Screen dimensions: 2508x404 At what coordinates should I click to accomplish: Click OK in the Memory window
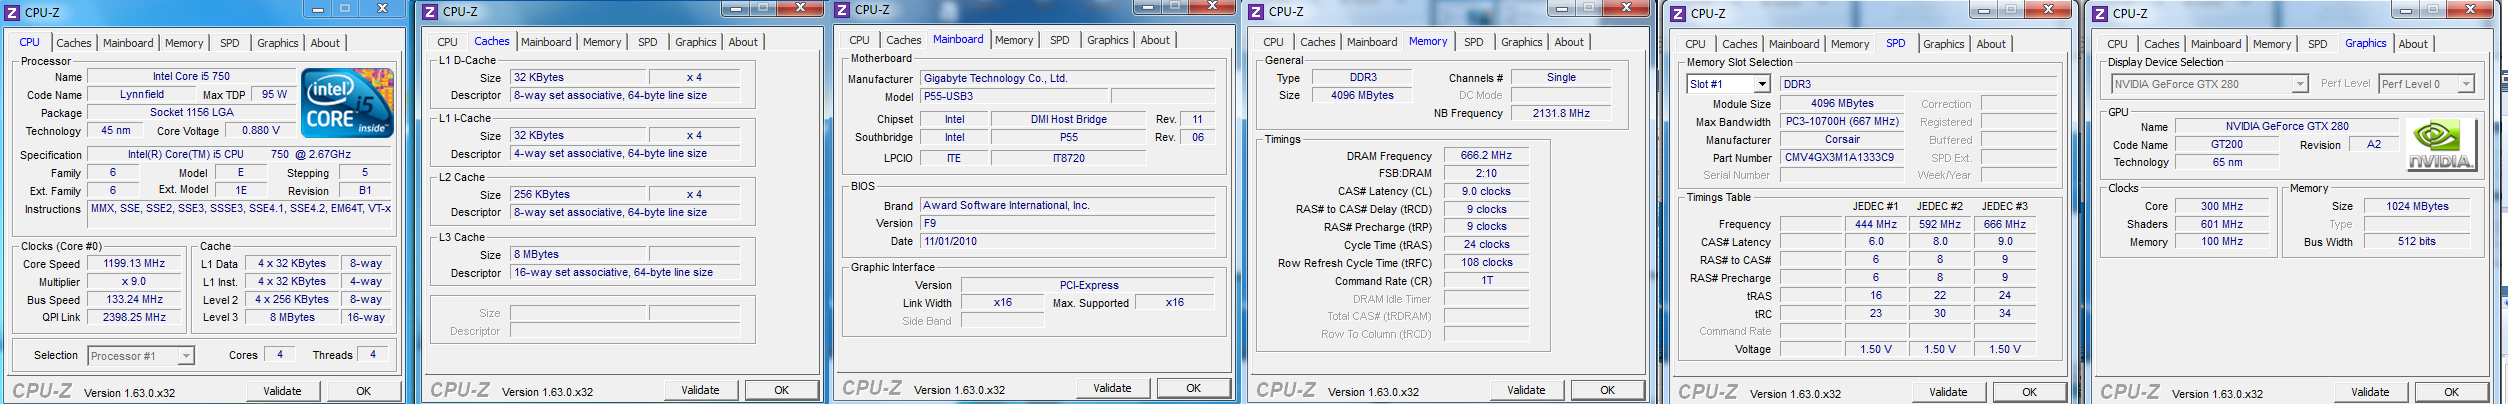[x=1608, y=390]
